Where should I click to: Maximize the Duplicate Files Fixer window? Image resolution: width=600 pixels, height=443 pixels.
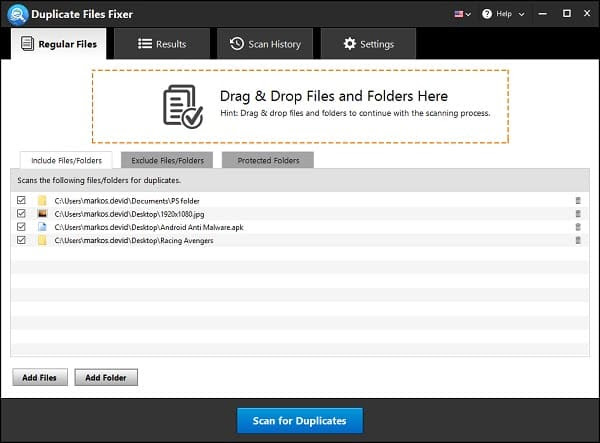[567, 14]
